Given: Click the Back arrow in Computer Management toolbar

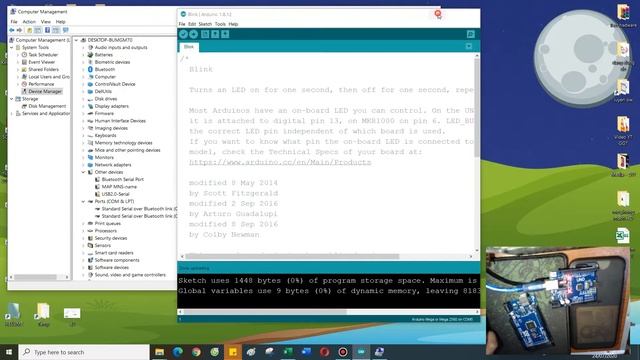Looking at the screenshot, I should pyautogui.click(x=12, y=30).
